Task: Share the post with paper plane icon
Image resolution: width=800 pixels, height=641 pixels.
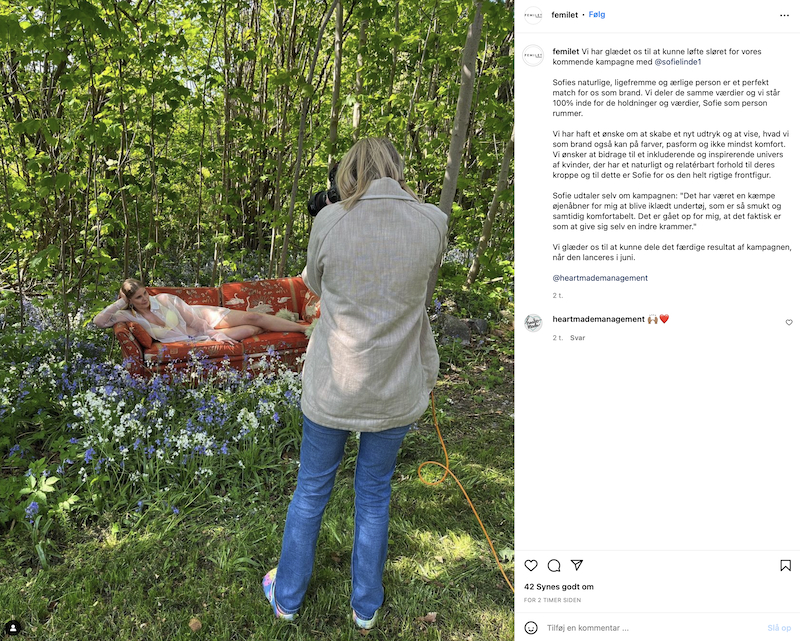Action: coord(577,565)
